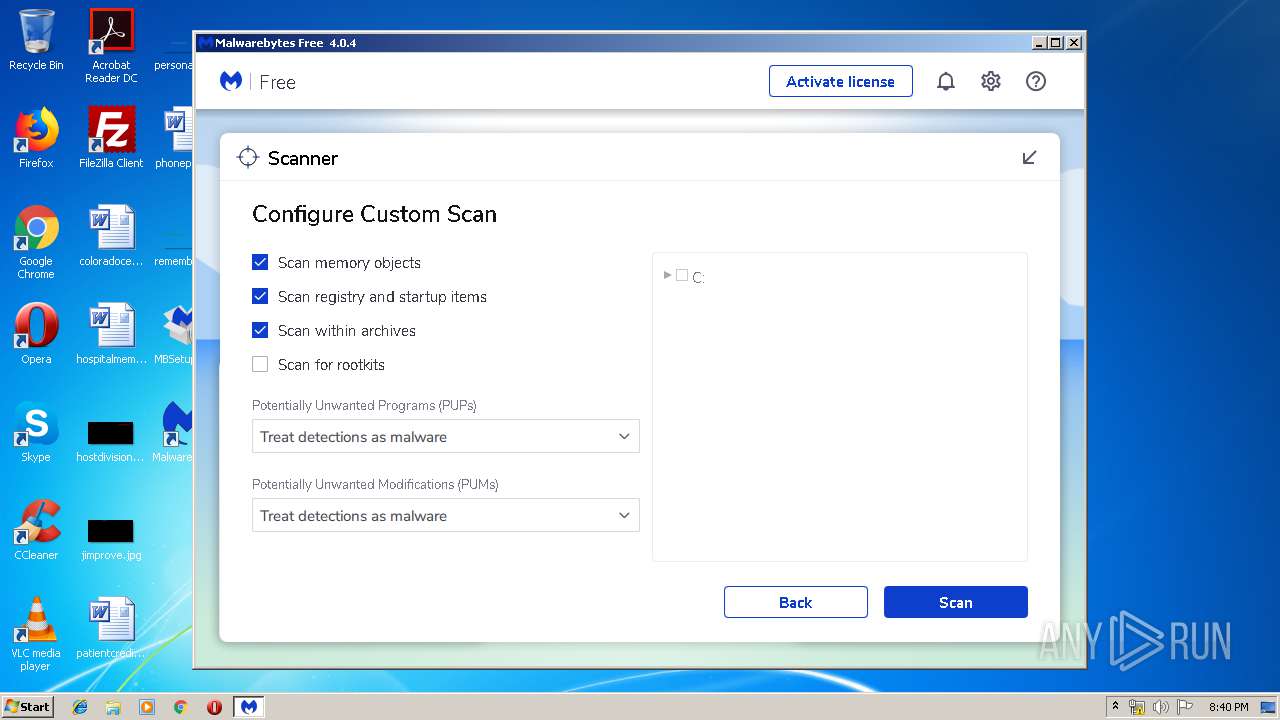The image size is (1280, 720).
Task: Open Malwarebytes settings gear
Action: pyautogui.click(x=990, y=82)
